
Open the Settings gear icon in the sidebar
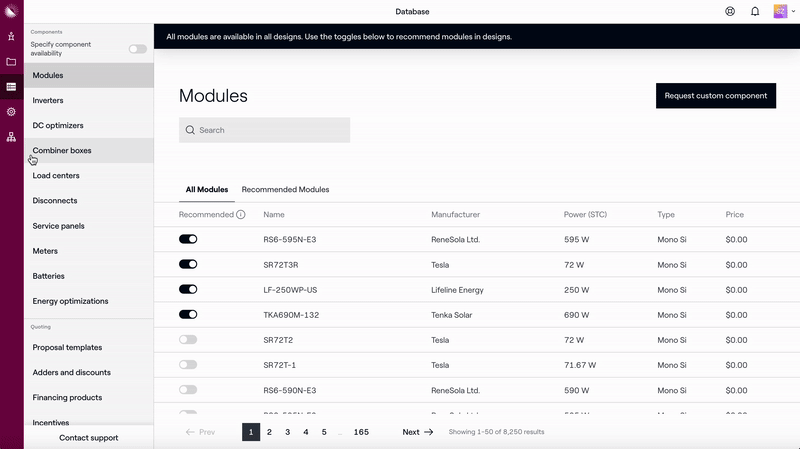(x=11, y=112)
